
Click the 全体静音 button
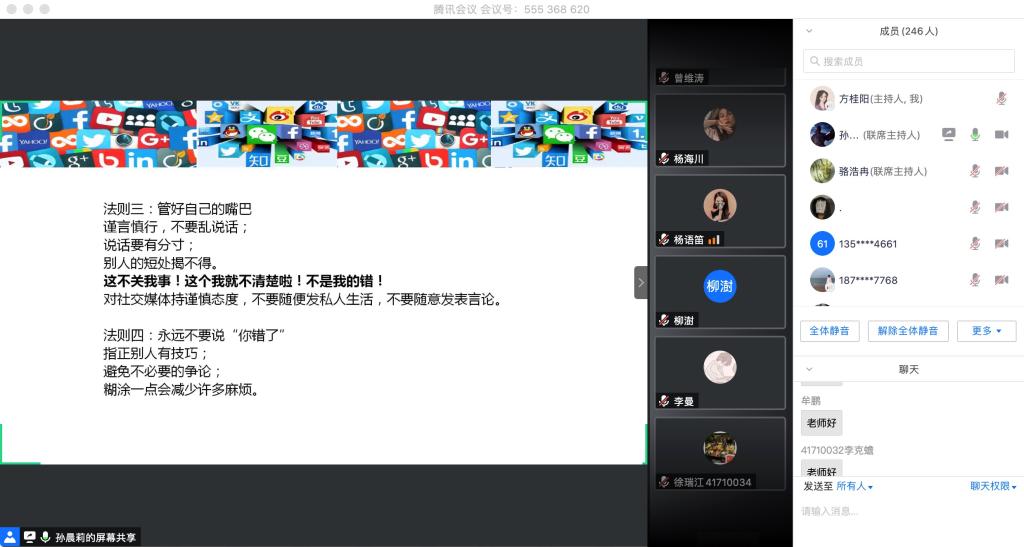[829, 331]
